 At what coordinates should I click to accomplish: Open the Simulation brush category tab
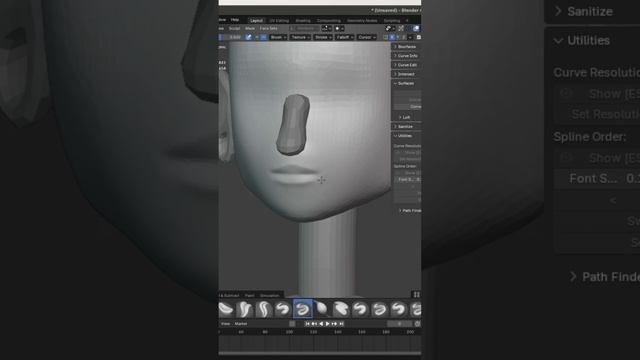[x=269, y=295]
